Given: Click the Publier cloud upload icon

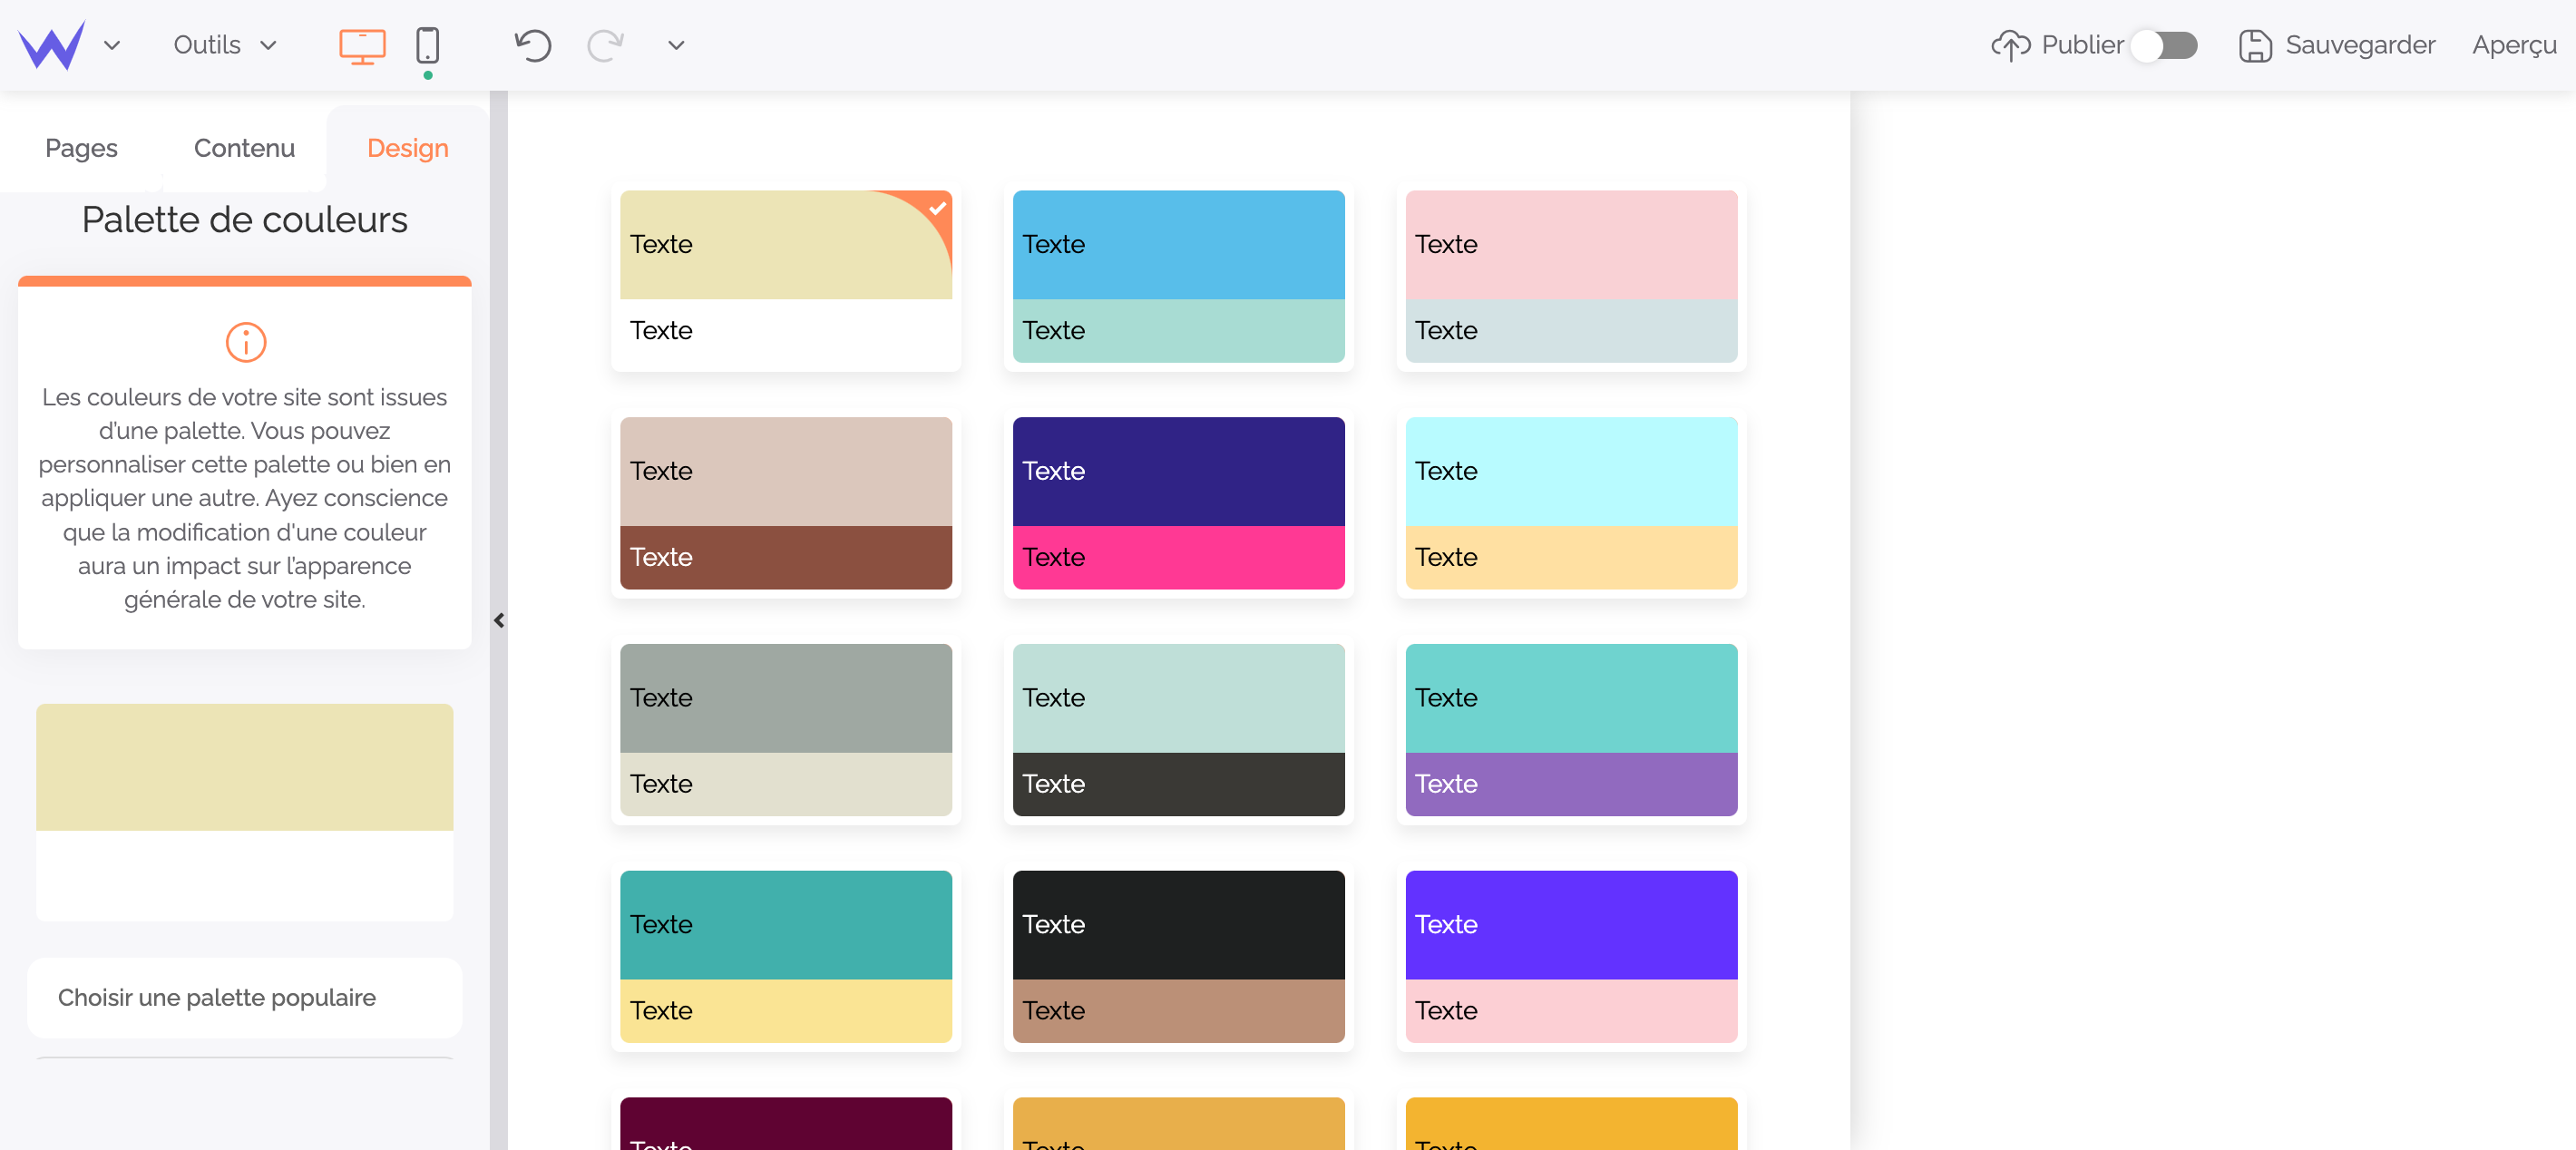Looking at the screenshot, I should click(x=2010, y=46).
